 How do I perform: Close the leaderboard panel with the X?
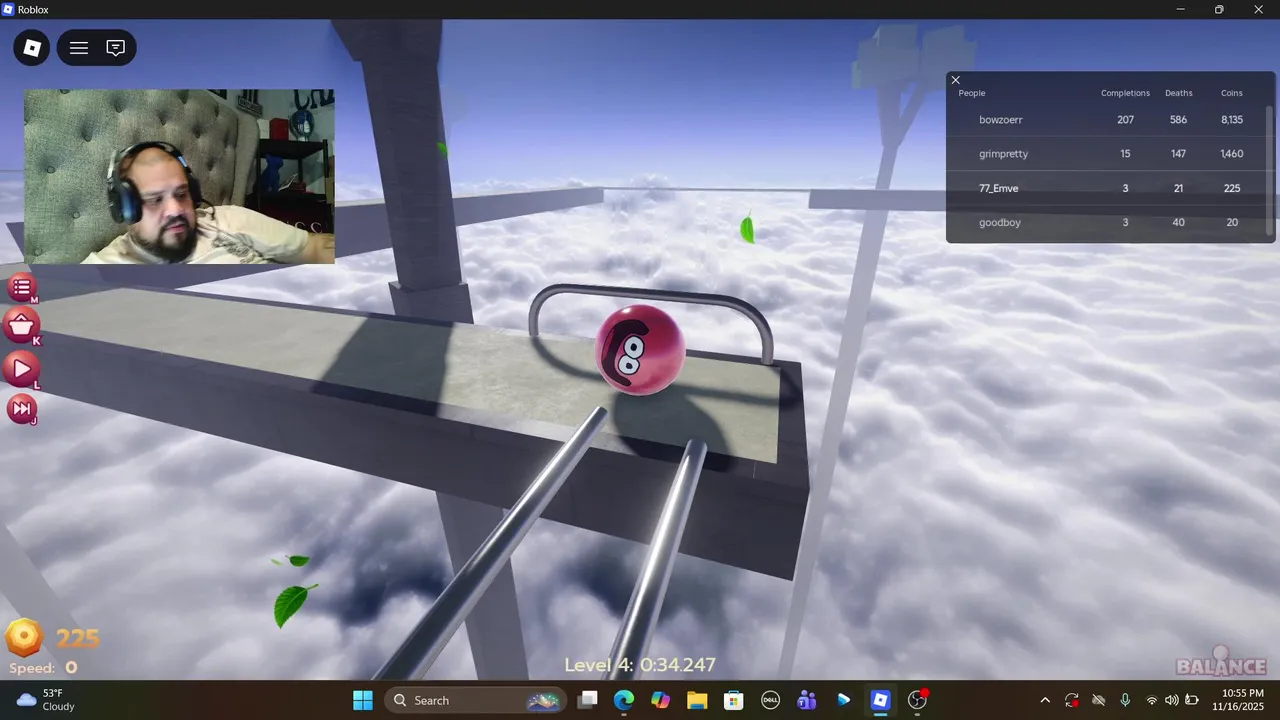point(955,80)
